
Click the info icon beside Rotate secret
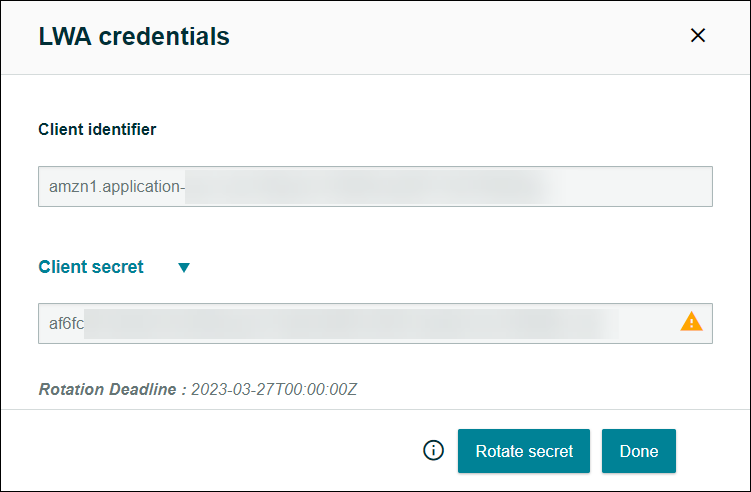(433, 450)
